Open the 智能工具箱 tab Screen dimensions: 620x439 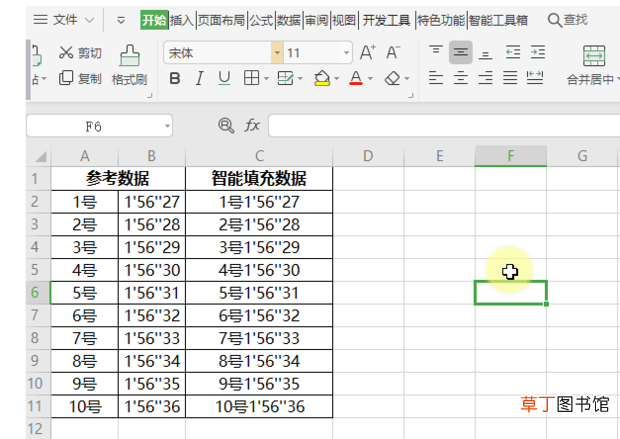click(x=498, y=20)
